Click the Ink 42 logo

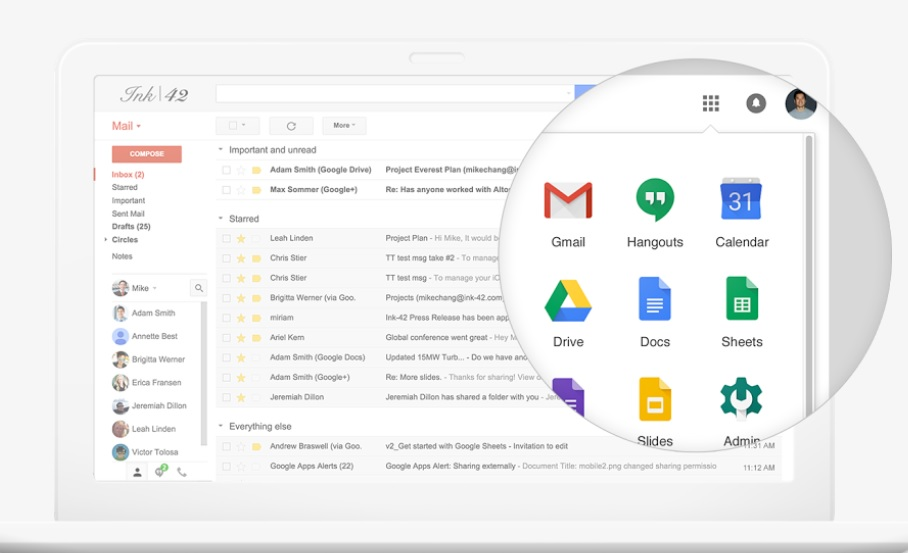154,94
